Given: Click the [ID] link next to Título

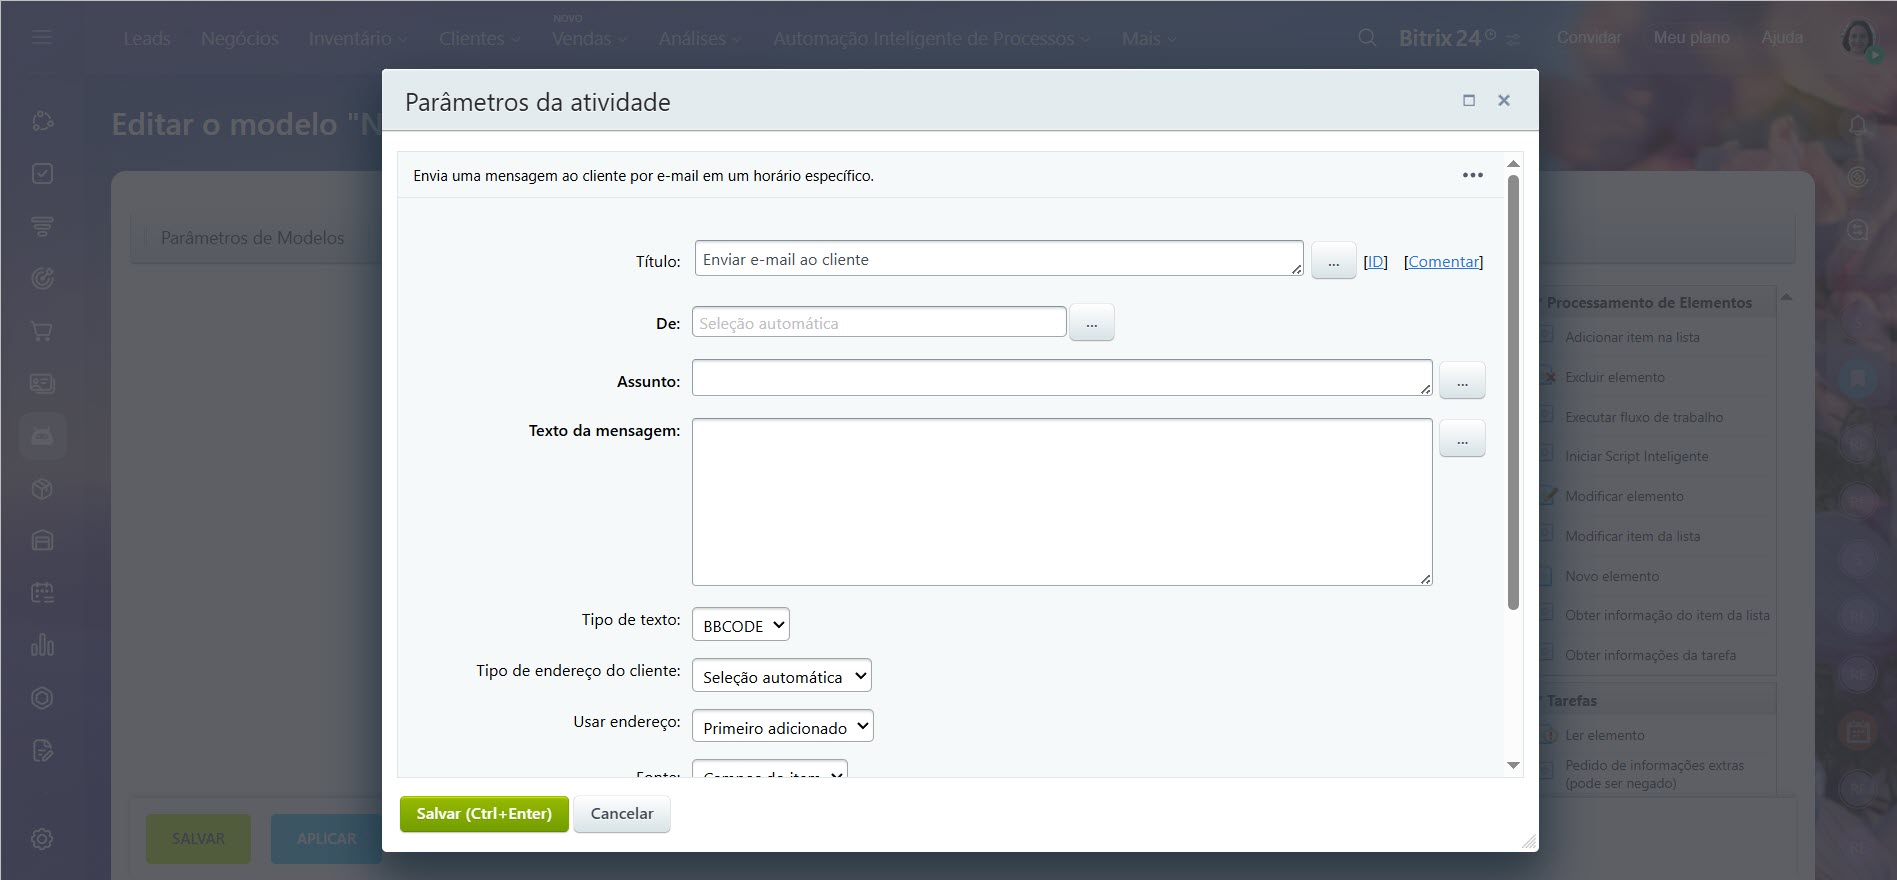Looking at the screenshot, I should [x=1375, y=261].
